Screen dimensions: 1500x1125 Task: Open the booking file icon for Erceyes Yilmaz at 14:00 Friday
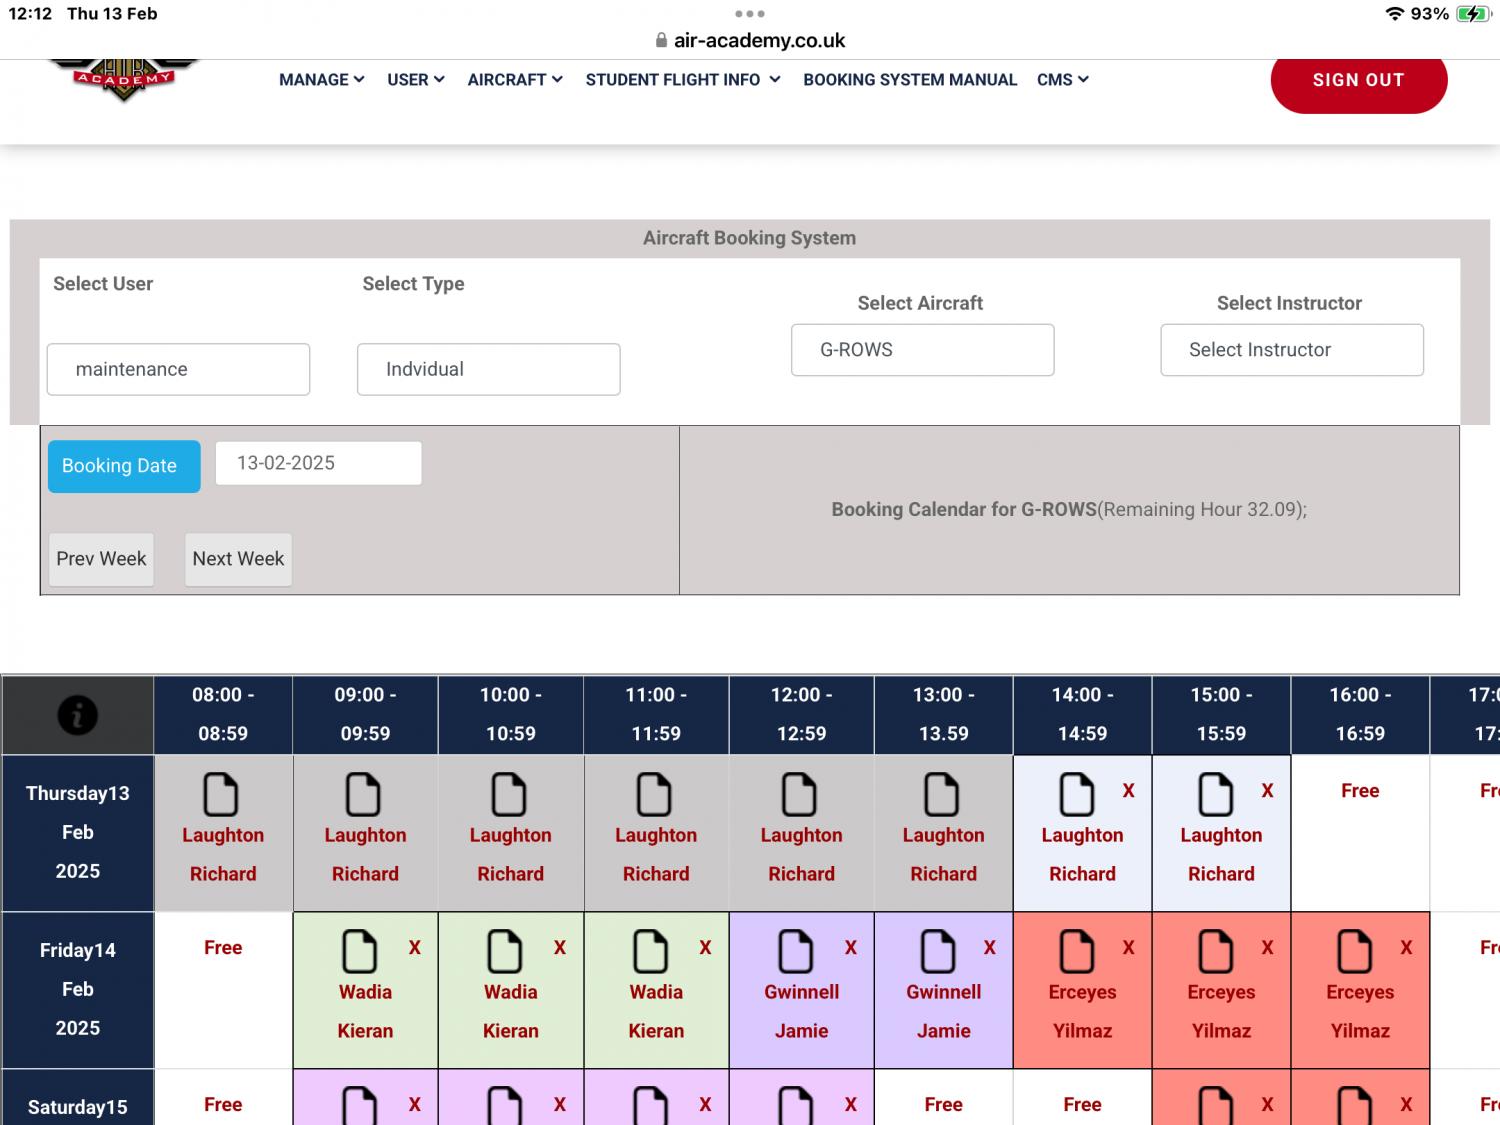(1075, 951)
